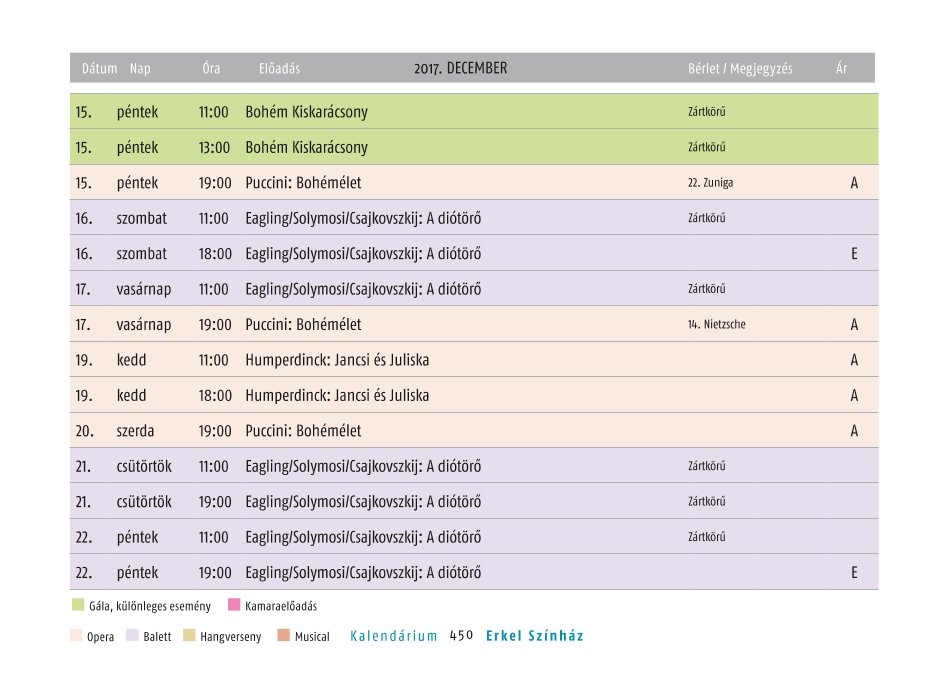Click the 'Kalendárium' footer text
This screenshot has width=944, height=679.
tap(394, 636)
